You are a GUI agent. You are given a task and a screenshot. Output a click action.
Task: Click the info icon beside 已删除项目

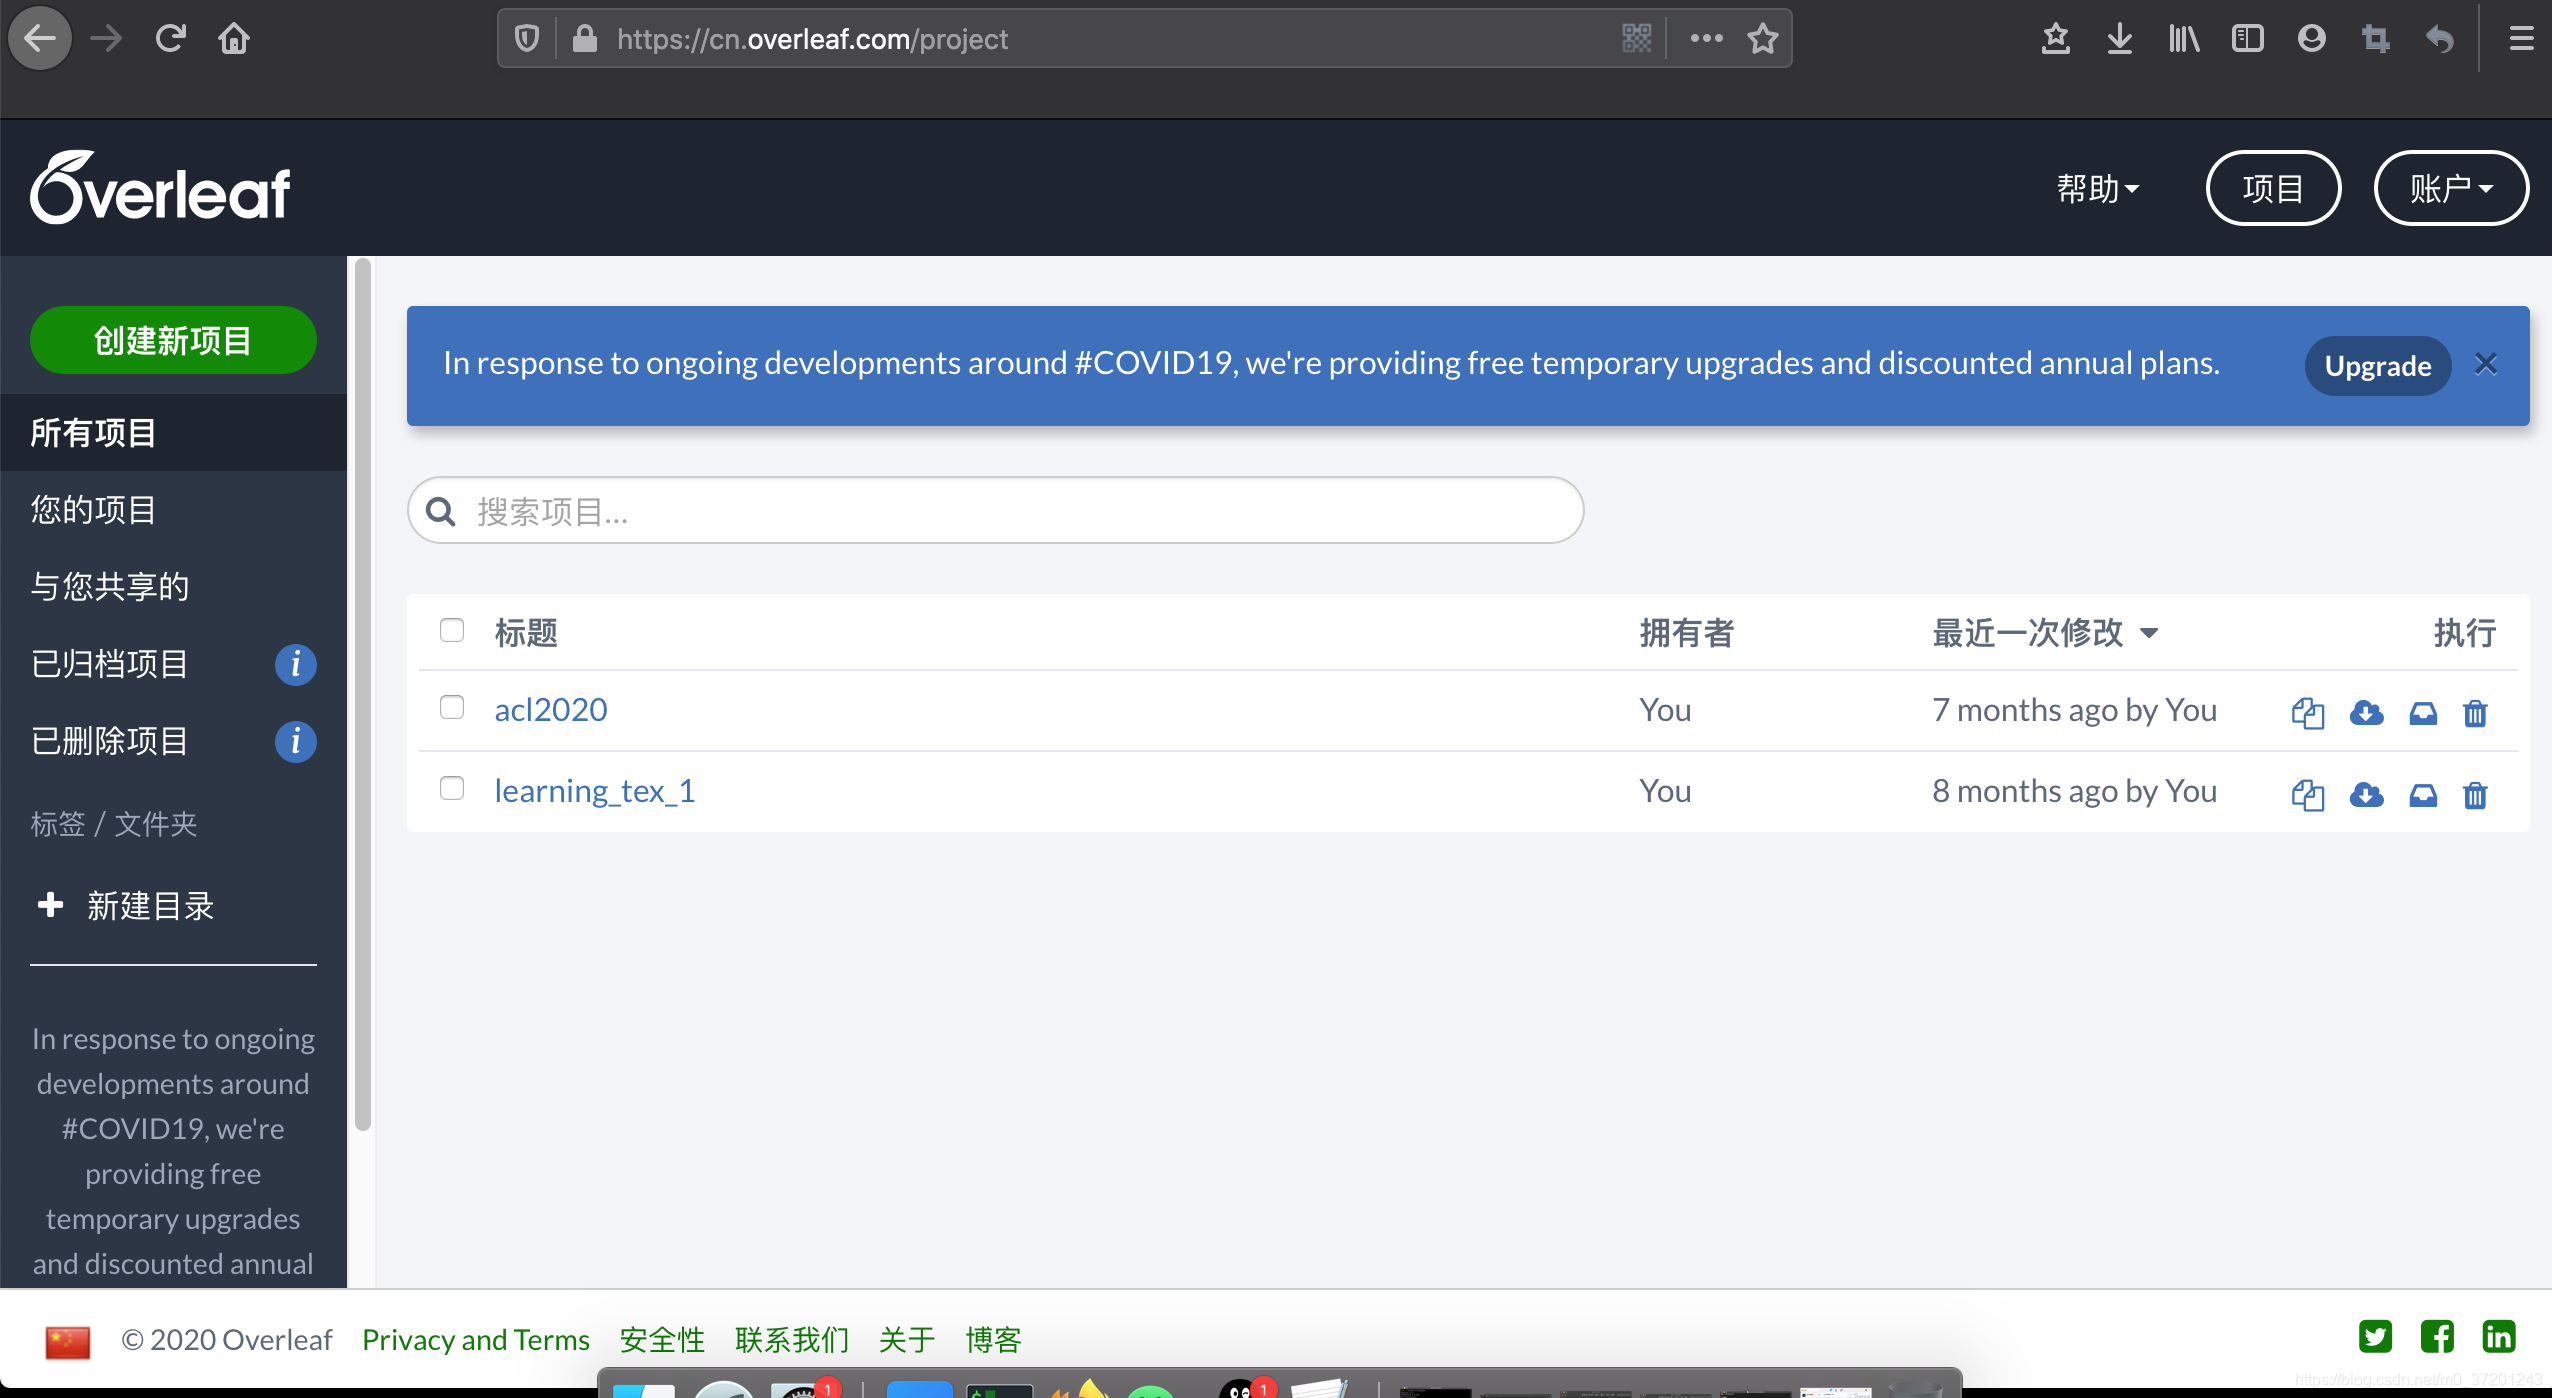pyautogui.click(x=295, y=742)
